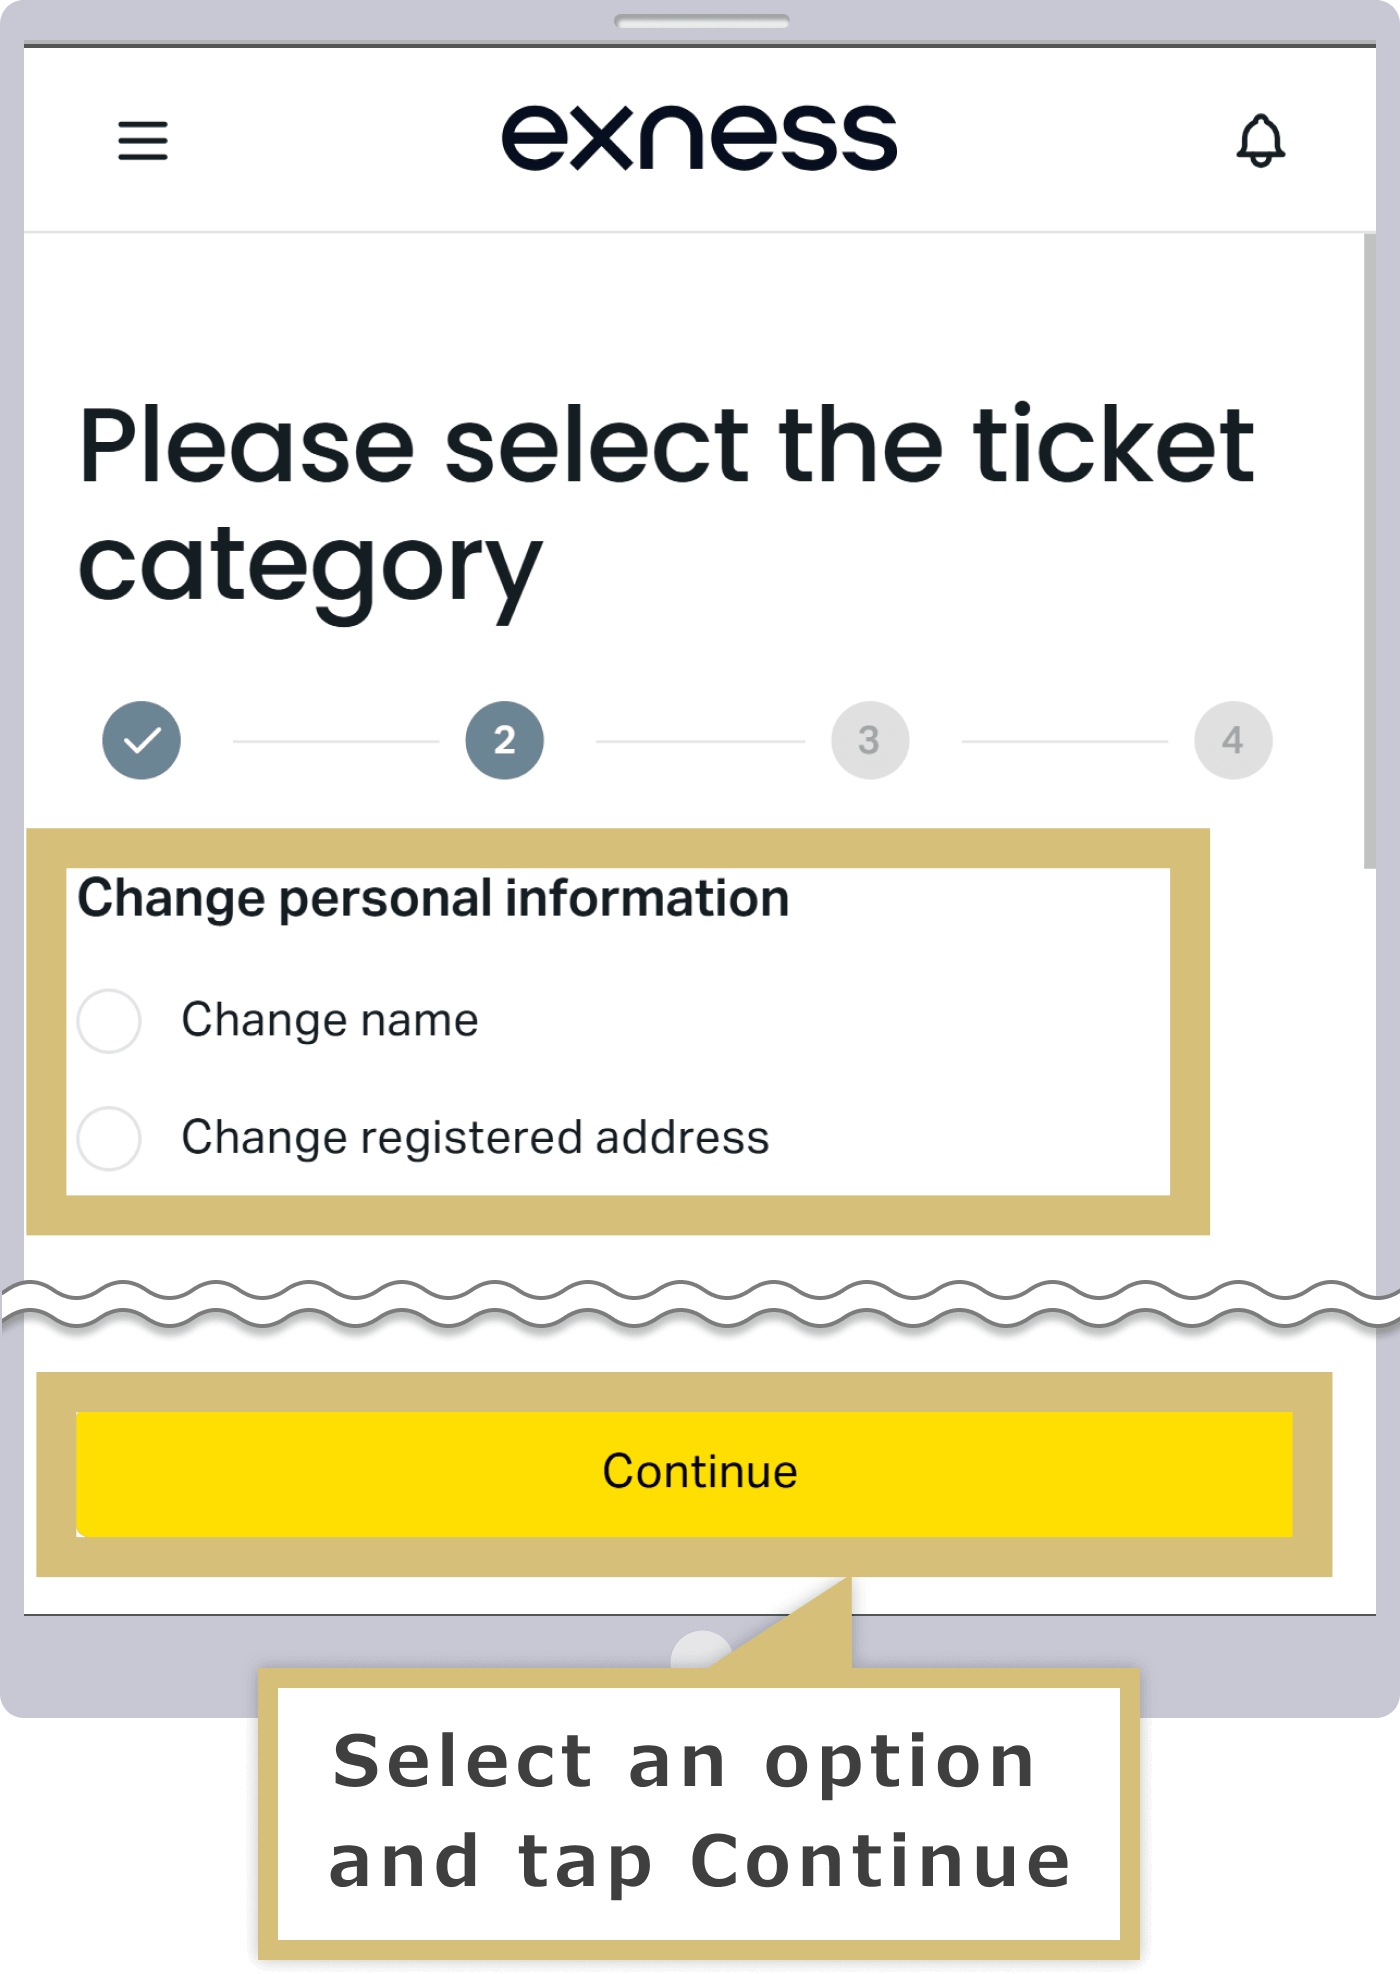Viewport: 1400px width, 1974px height.
Task: Click connector line between steps 1 and 2
Action: pyautogui.click(x=336, y=741)
